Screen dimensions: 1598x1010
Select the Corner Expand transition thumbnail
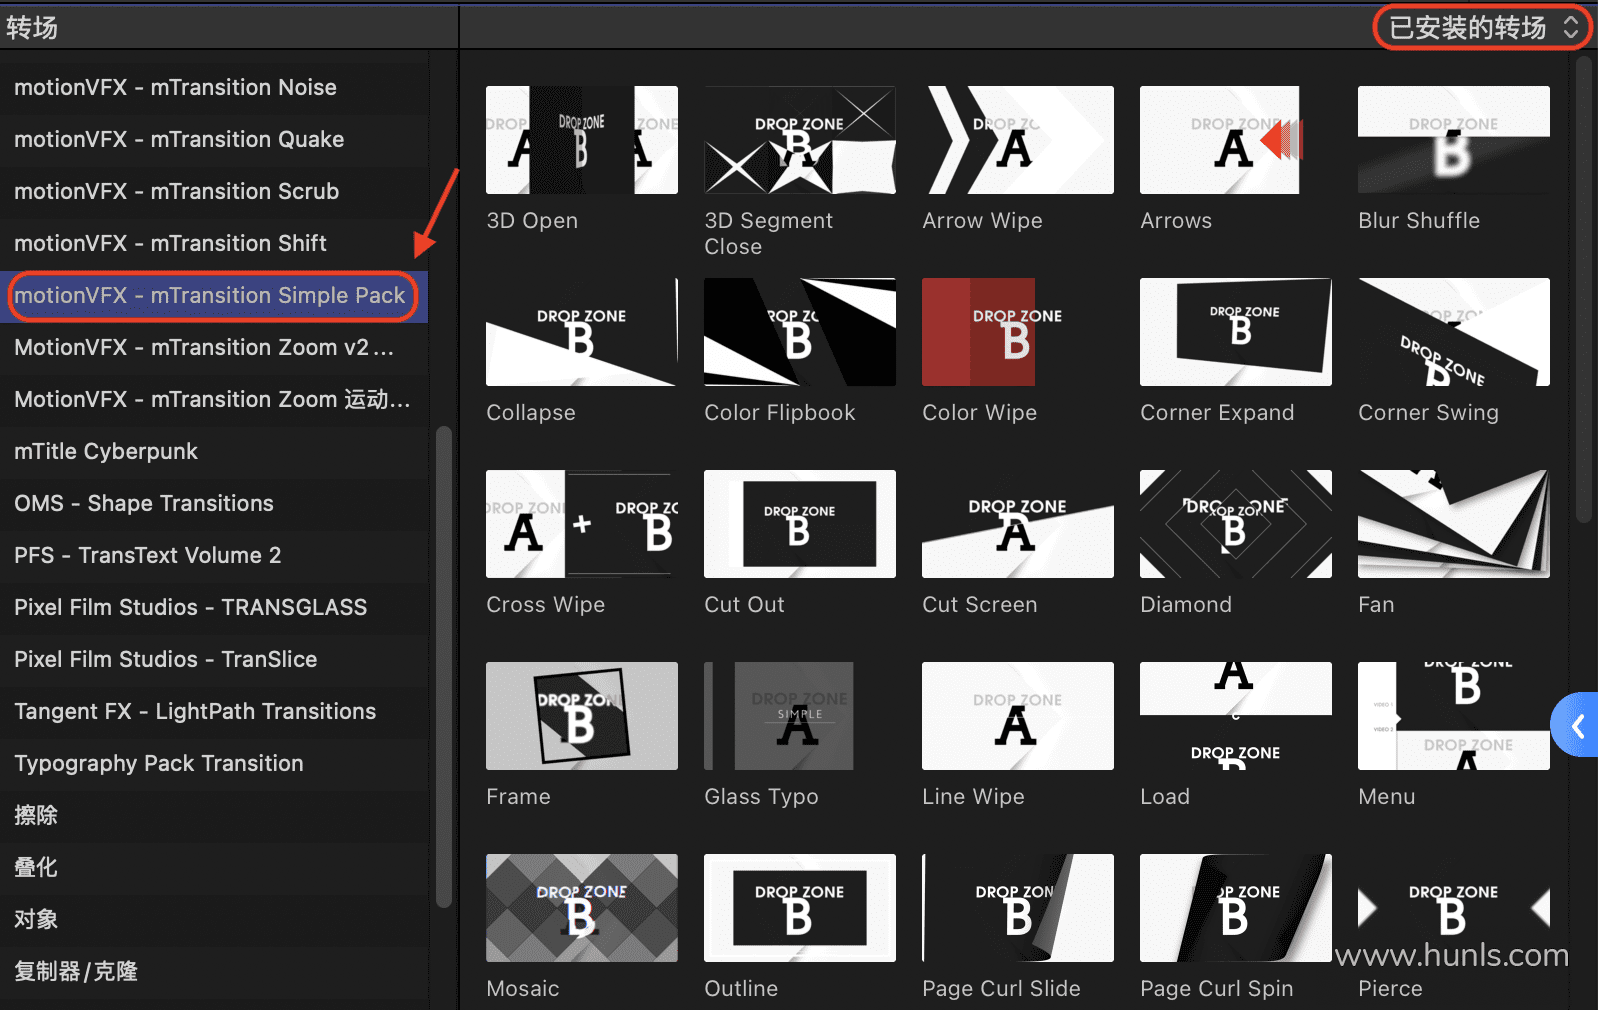click(1236, 332)
